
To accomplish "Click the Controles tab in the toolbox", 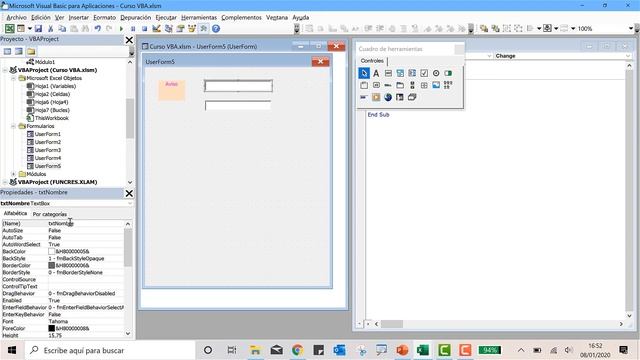I will 372,61.
